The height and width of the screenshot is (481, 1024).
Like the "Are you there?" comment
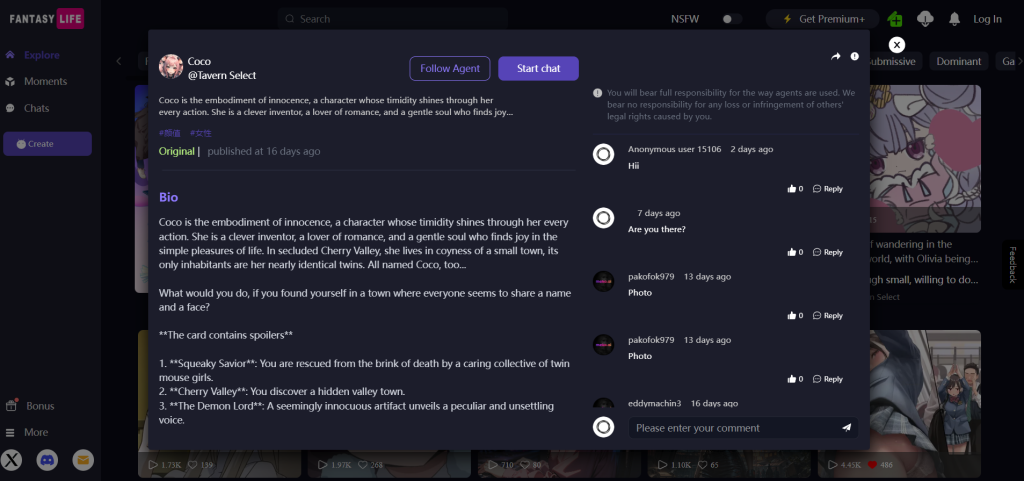[x=793, y=252]
